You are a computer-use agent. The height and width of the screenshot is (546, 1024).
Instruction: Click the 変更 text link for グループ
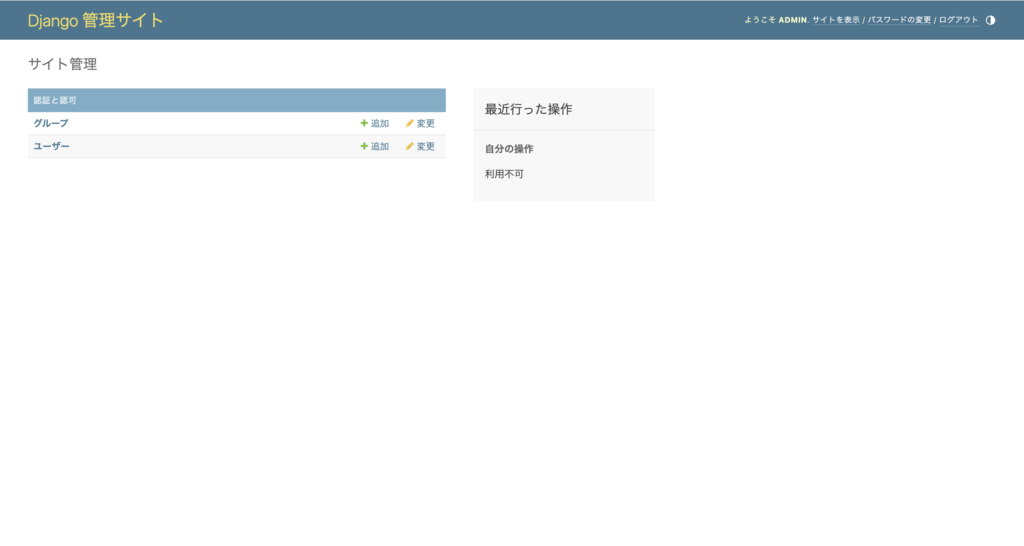[x=426, y=123]
